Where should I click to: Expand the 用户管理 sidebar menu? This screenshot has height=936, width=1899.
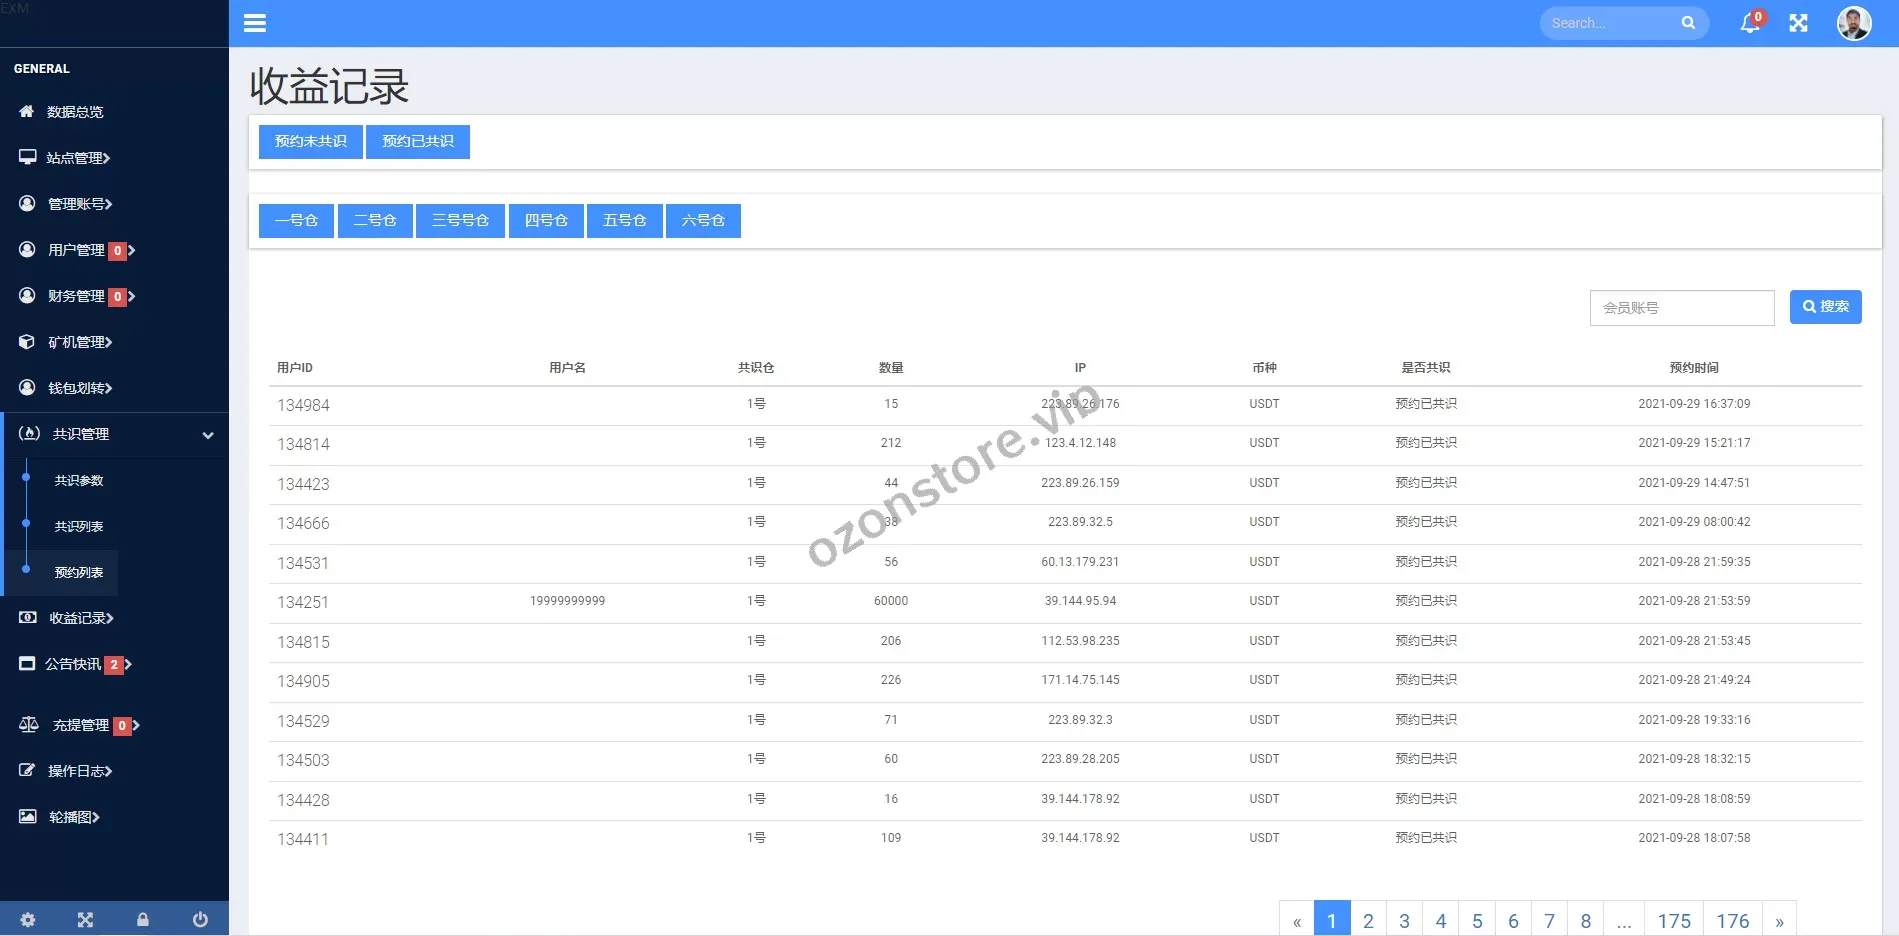click(x=78, y=250)
